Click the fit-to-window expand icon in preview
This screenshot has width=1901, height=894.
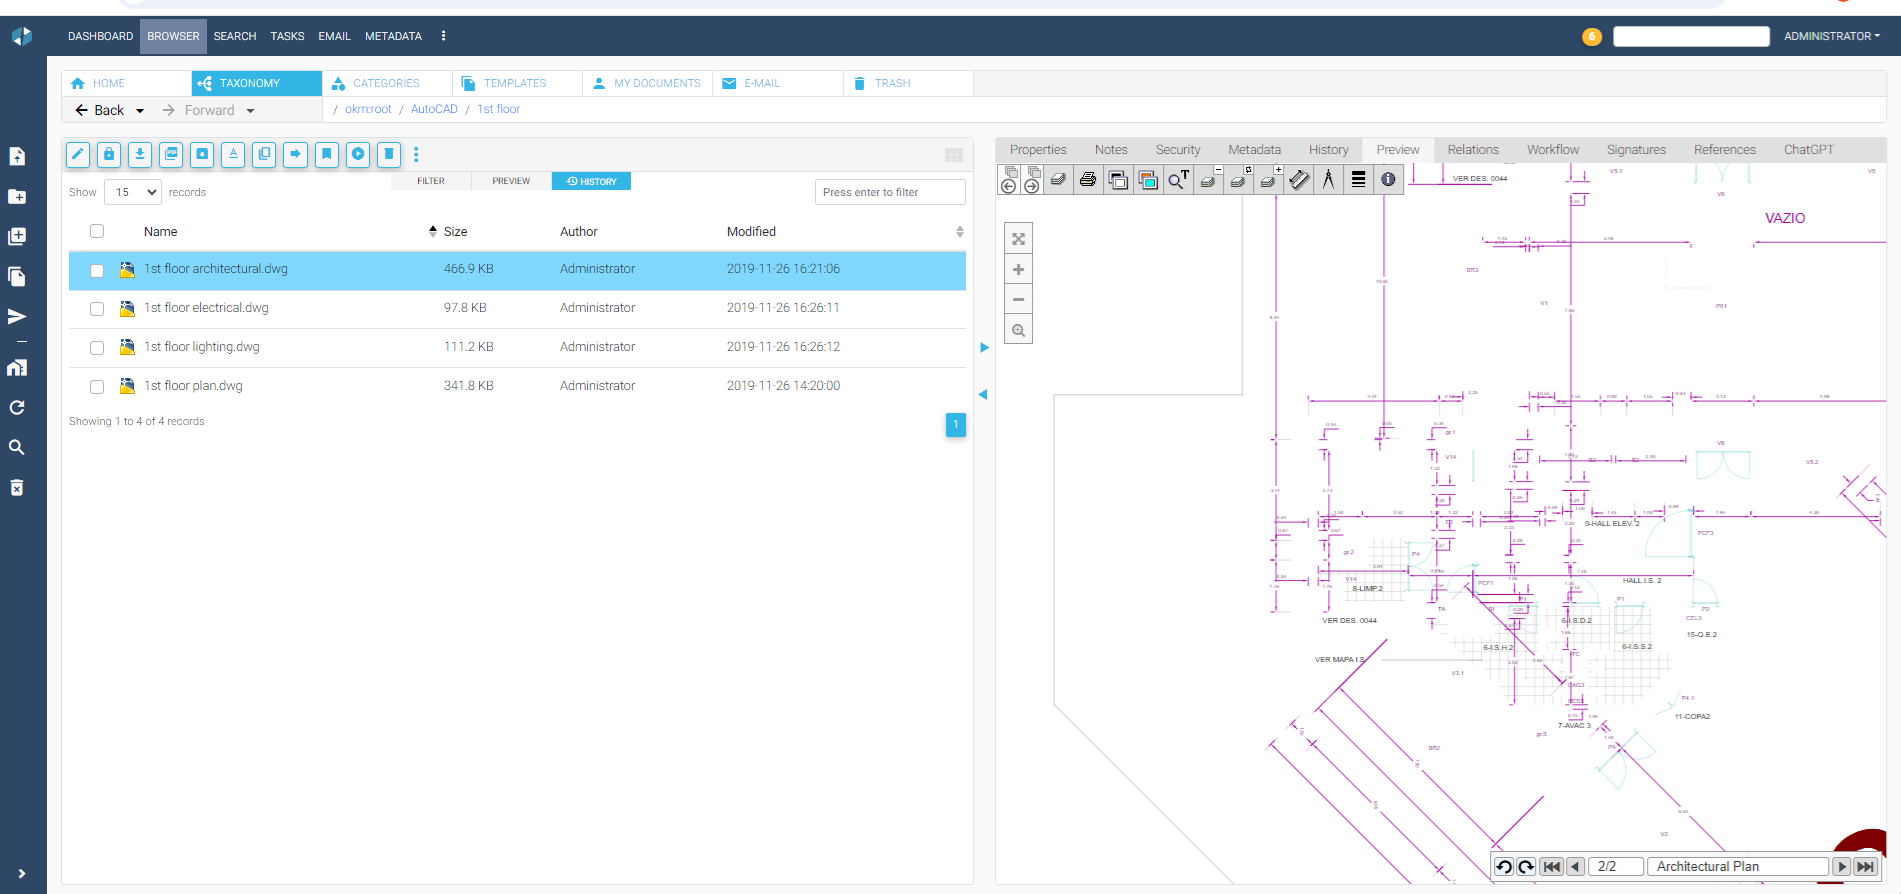point(1018,239)
